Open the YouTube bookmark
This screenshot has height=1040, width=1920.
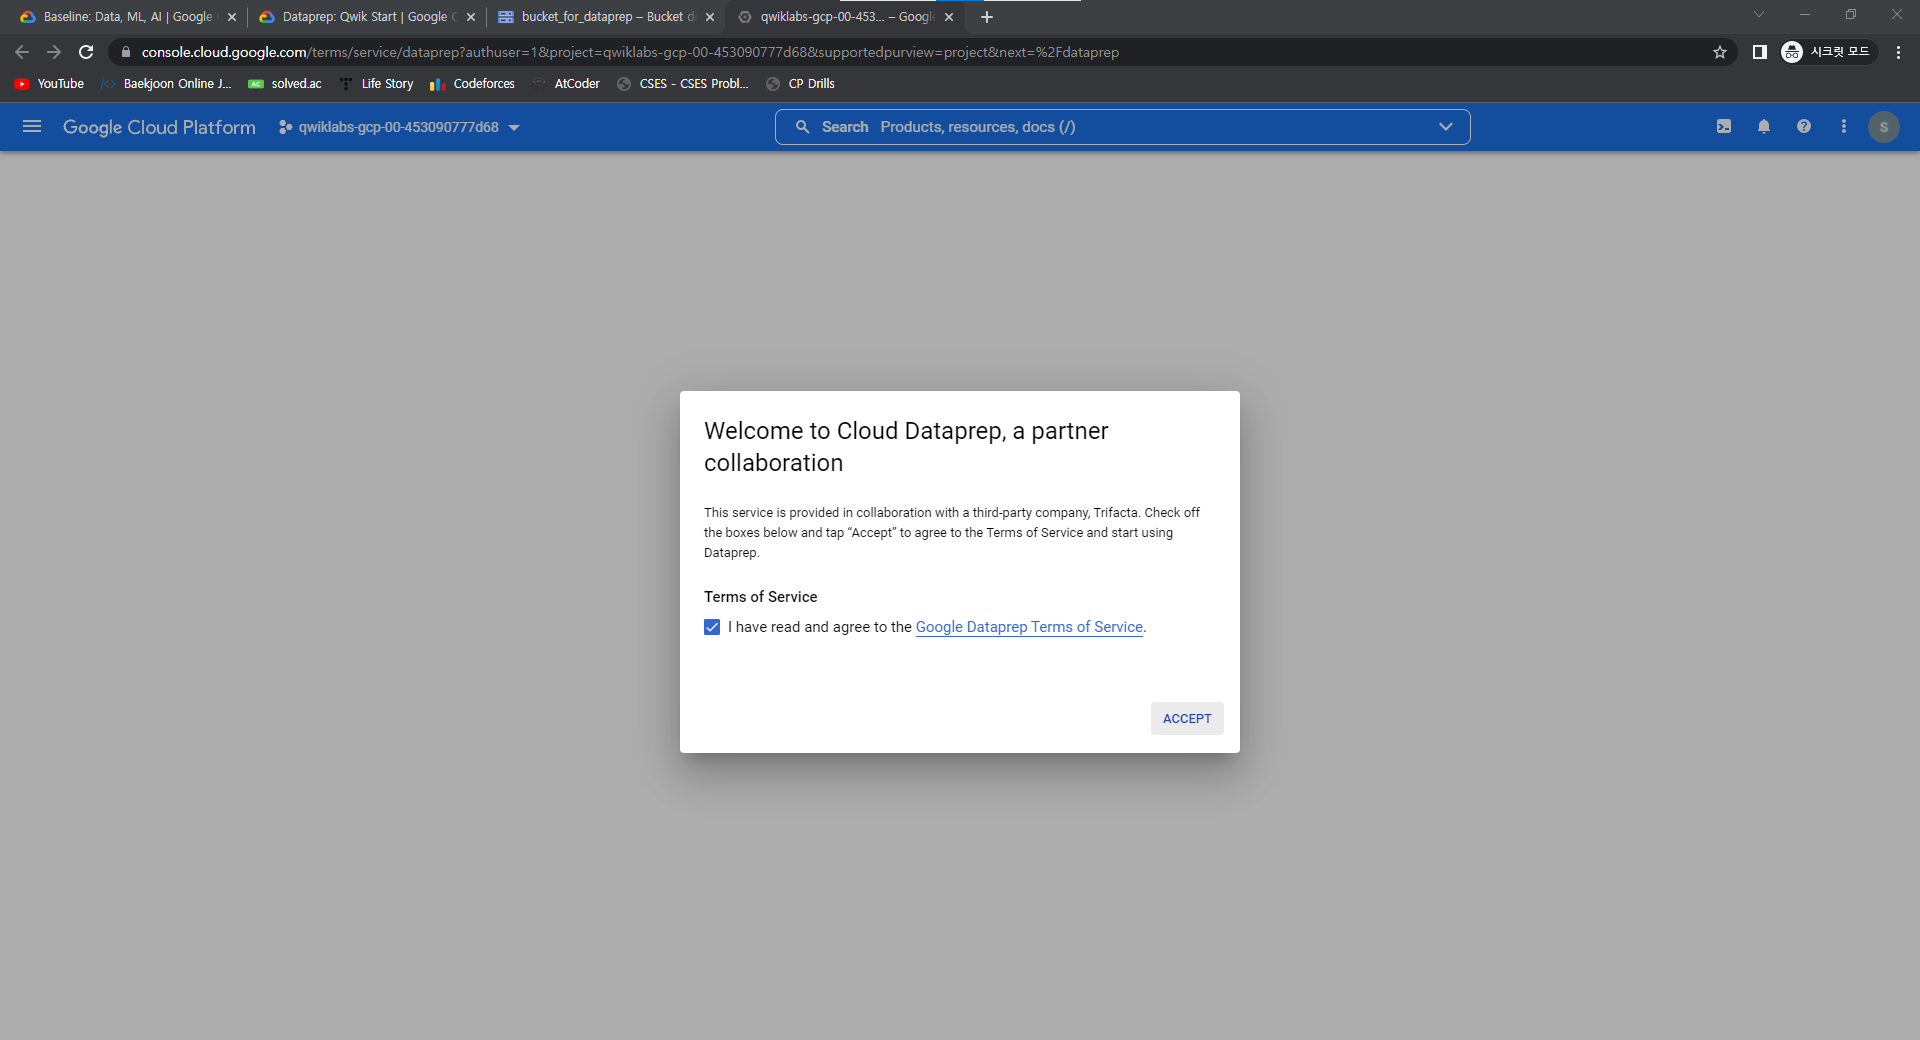click(x=49, y=84)
